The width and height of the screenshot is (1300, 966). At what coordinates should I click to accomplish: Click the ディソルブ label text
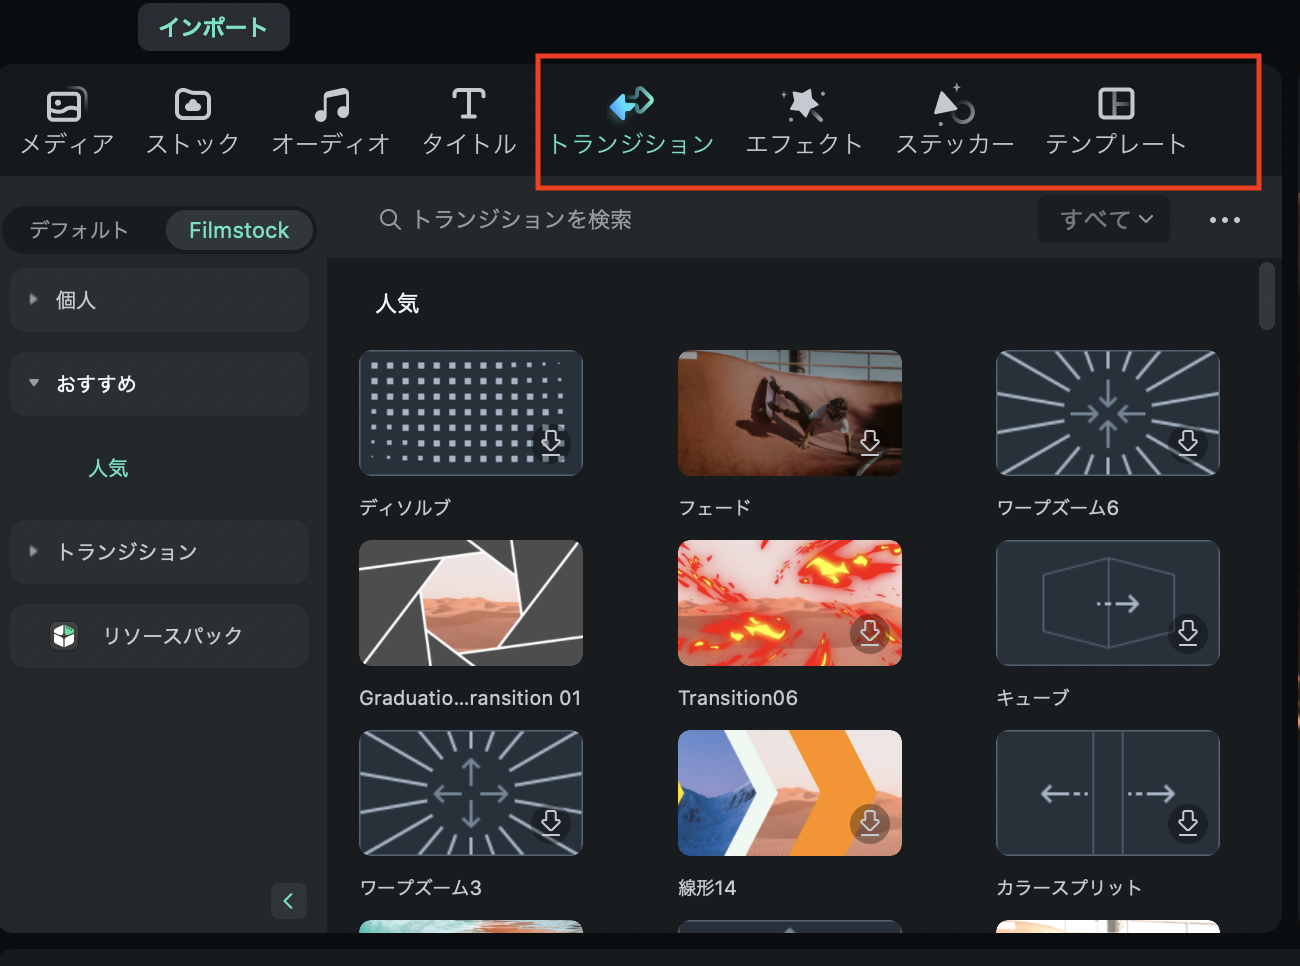pos(405,508)
